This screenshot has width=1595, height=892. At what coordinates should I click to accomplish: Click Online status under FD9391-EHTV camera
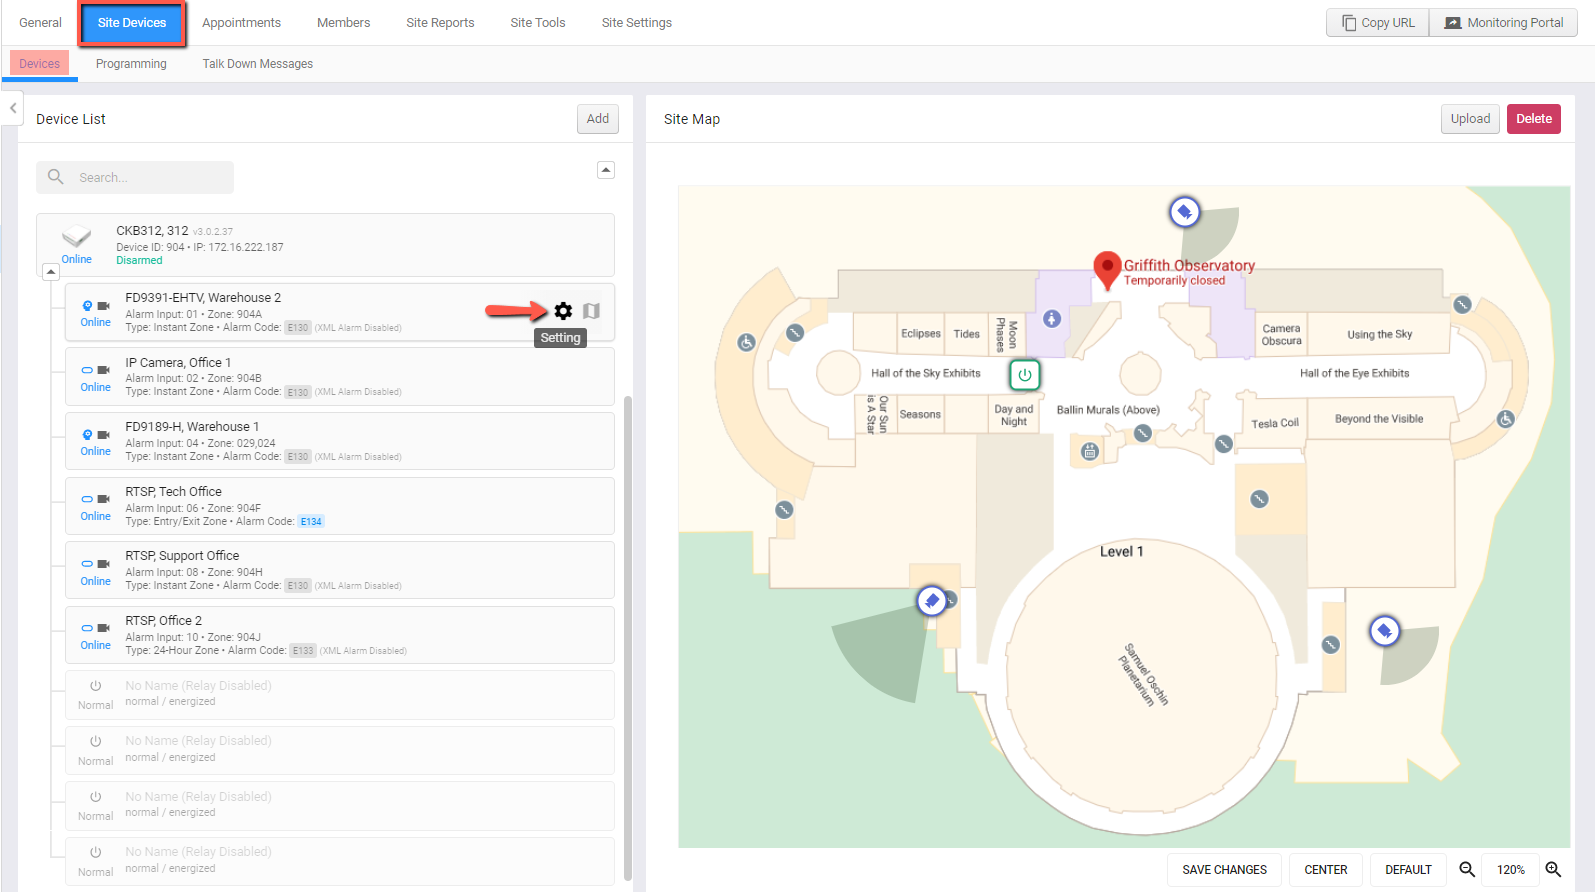[x=96, y=322]
